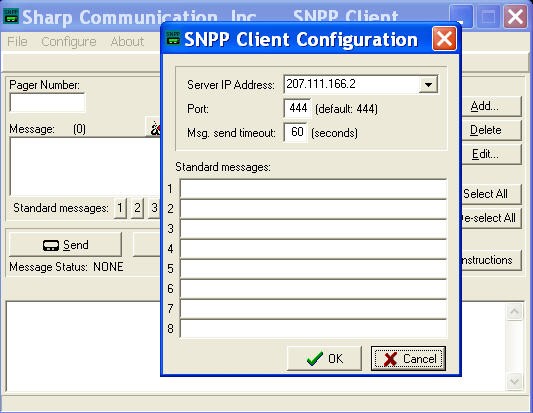Image resolution: width=533 pixels, height=413 pixels.
Task: Click the De-select All button
Action: click(491, 218)
